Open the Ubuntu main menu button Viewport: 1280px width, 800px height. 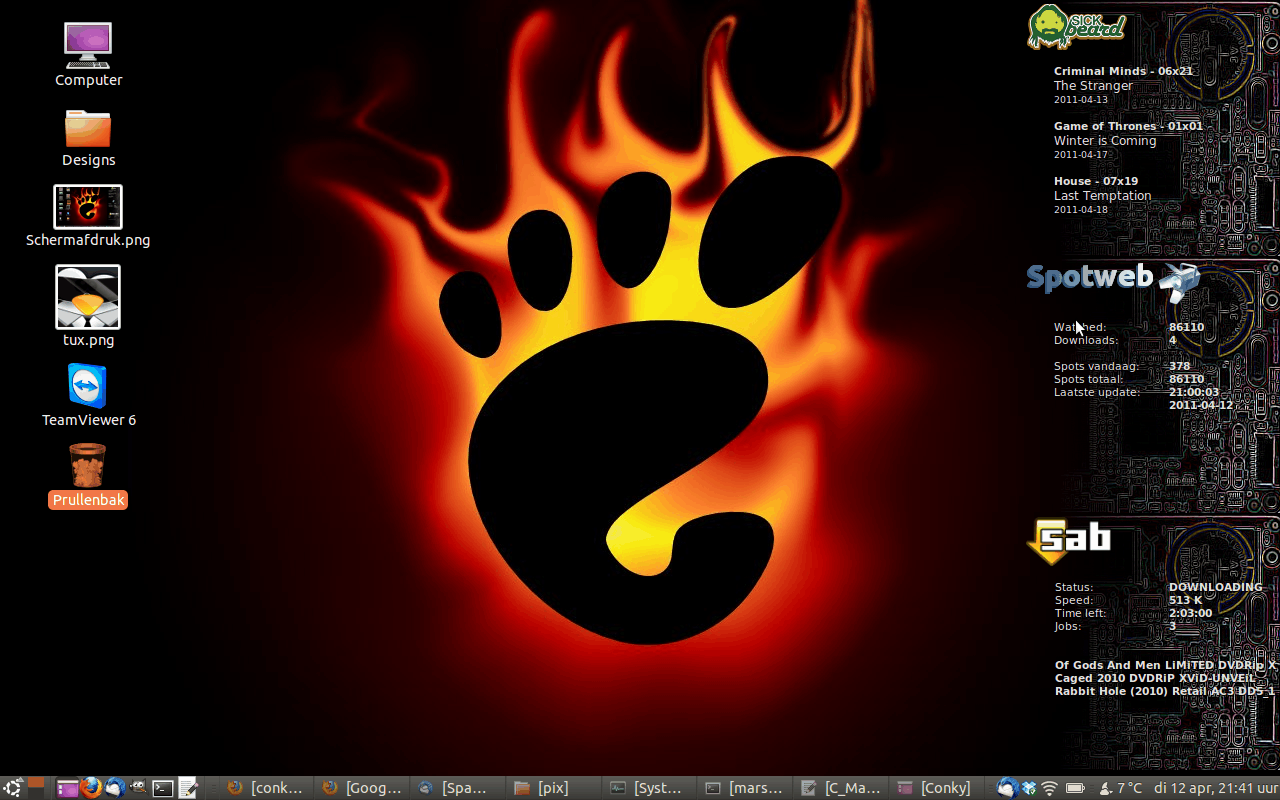click(x=12, y=788)
